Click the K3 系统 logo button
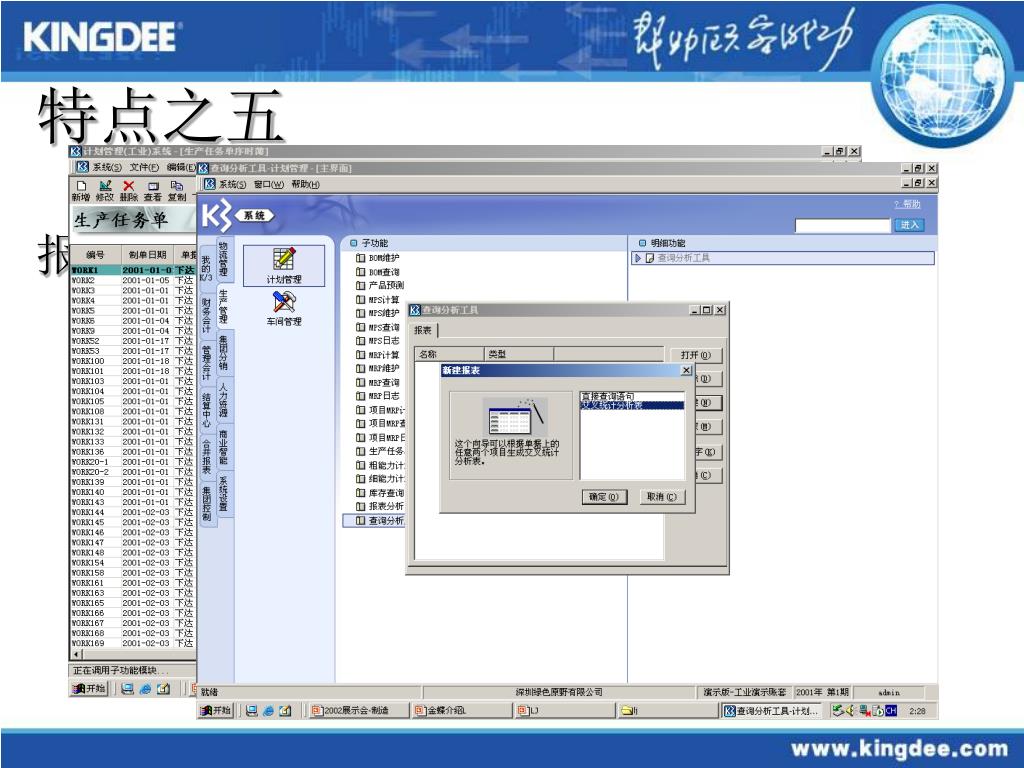The image size is (1024, 768). [x=237, y=215]
